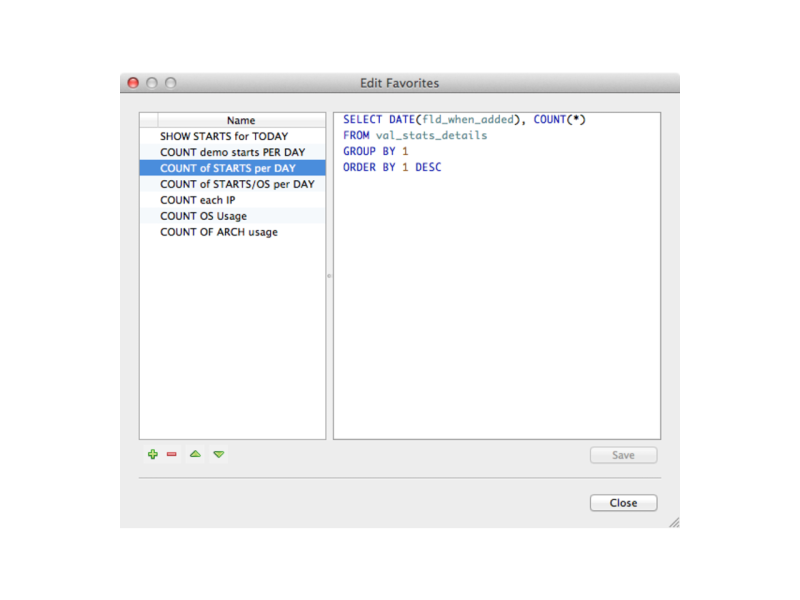Viewport: 800px width, 600px height.
Task: Close the Edit Favorites window with the red button
Action: pyautogui.click(x=133, y=83)
